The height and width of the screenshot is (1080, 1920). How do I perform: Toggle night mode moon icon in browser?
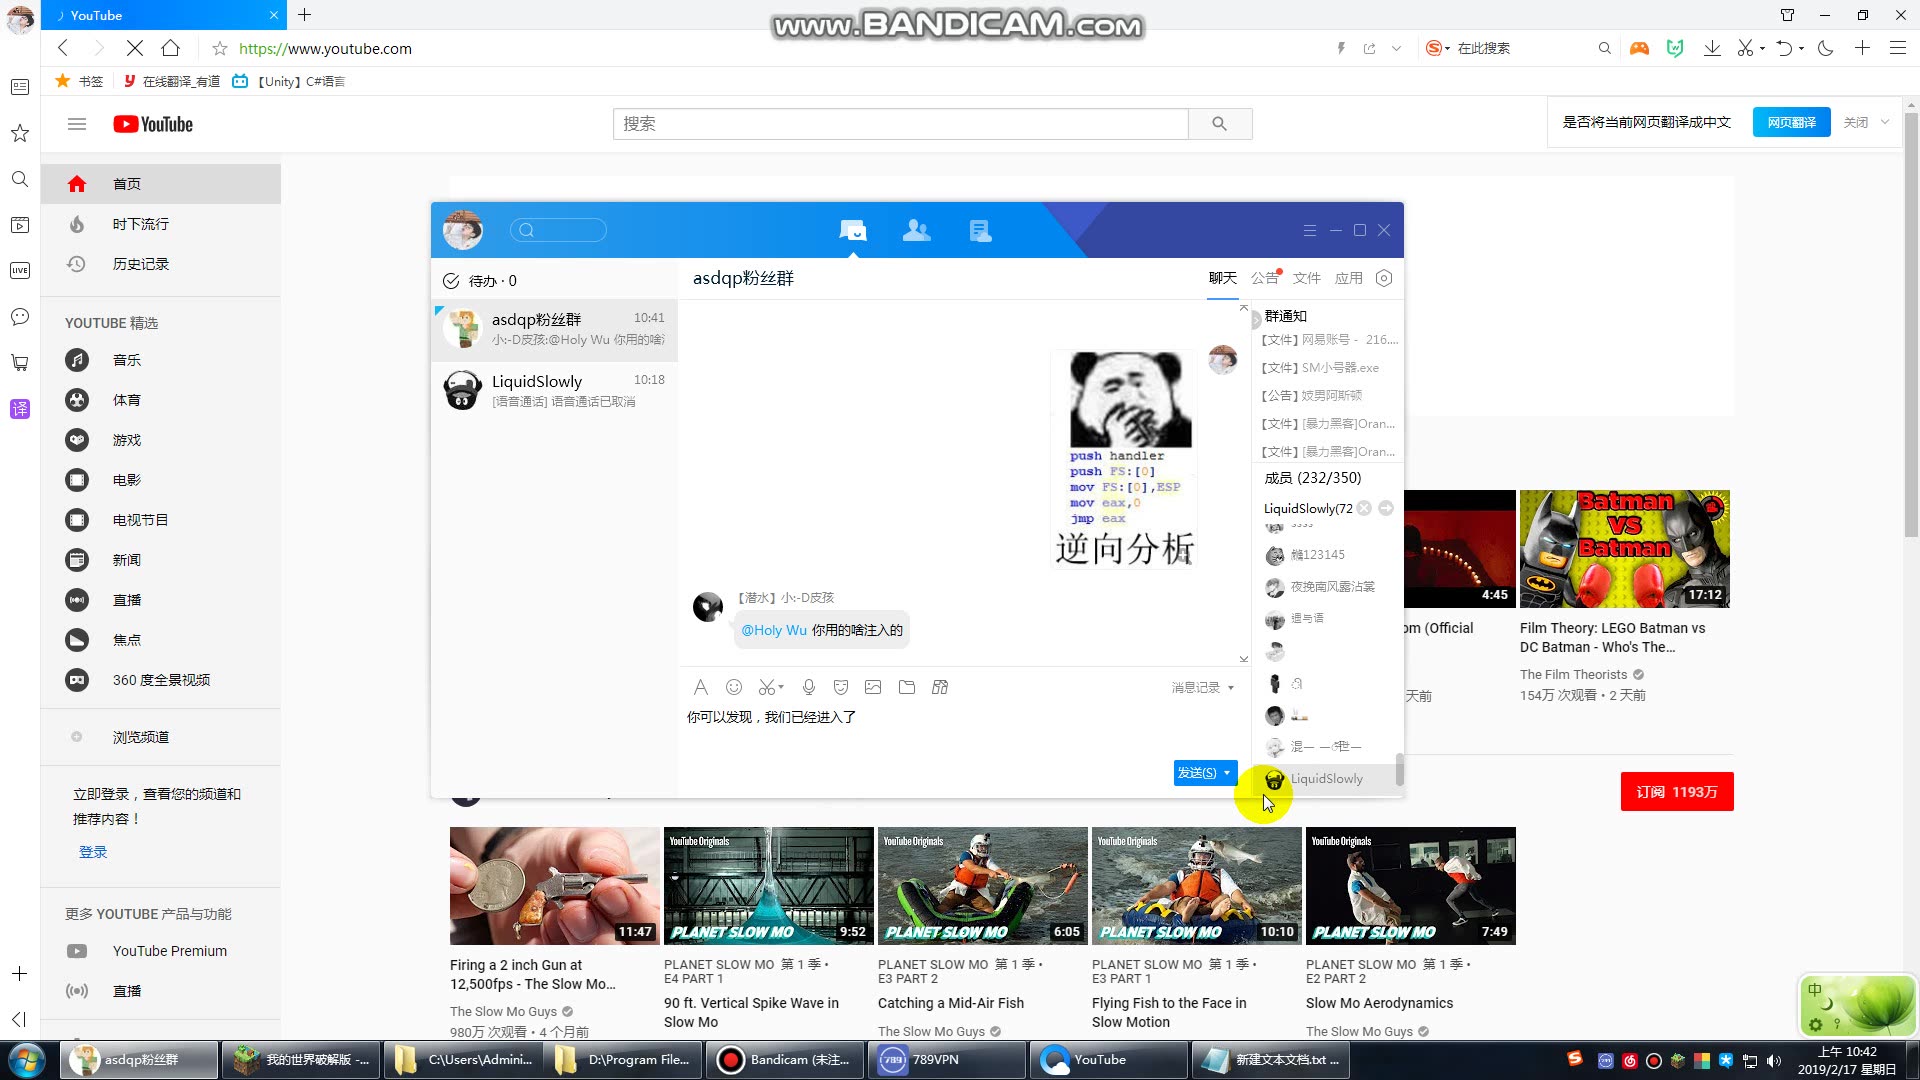click(x=1826, y=48)
